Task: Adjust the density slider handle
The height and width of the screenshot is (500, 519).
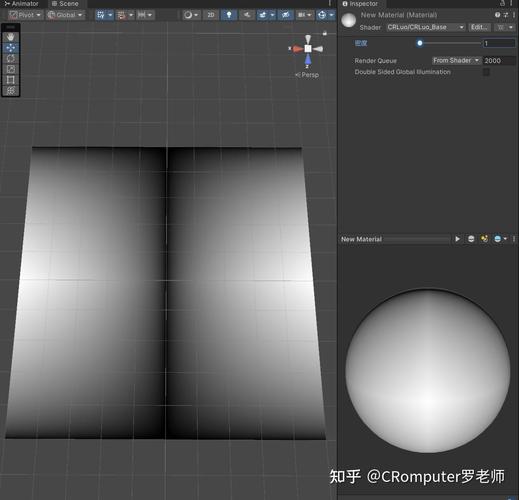Action: click(x=420, y=43)
